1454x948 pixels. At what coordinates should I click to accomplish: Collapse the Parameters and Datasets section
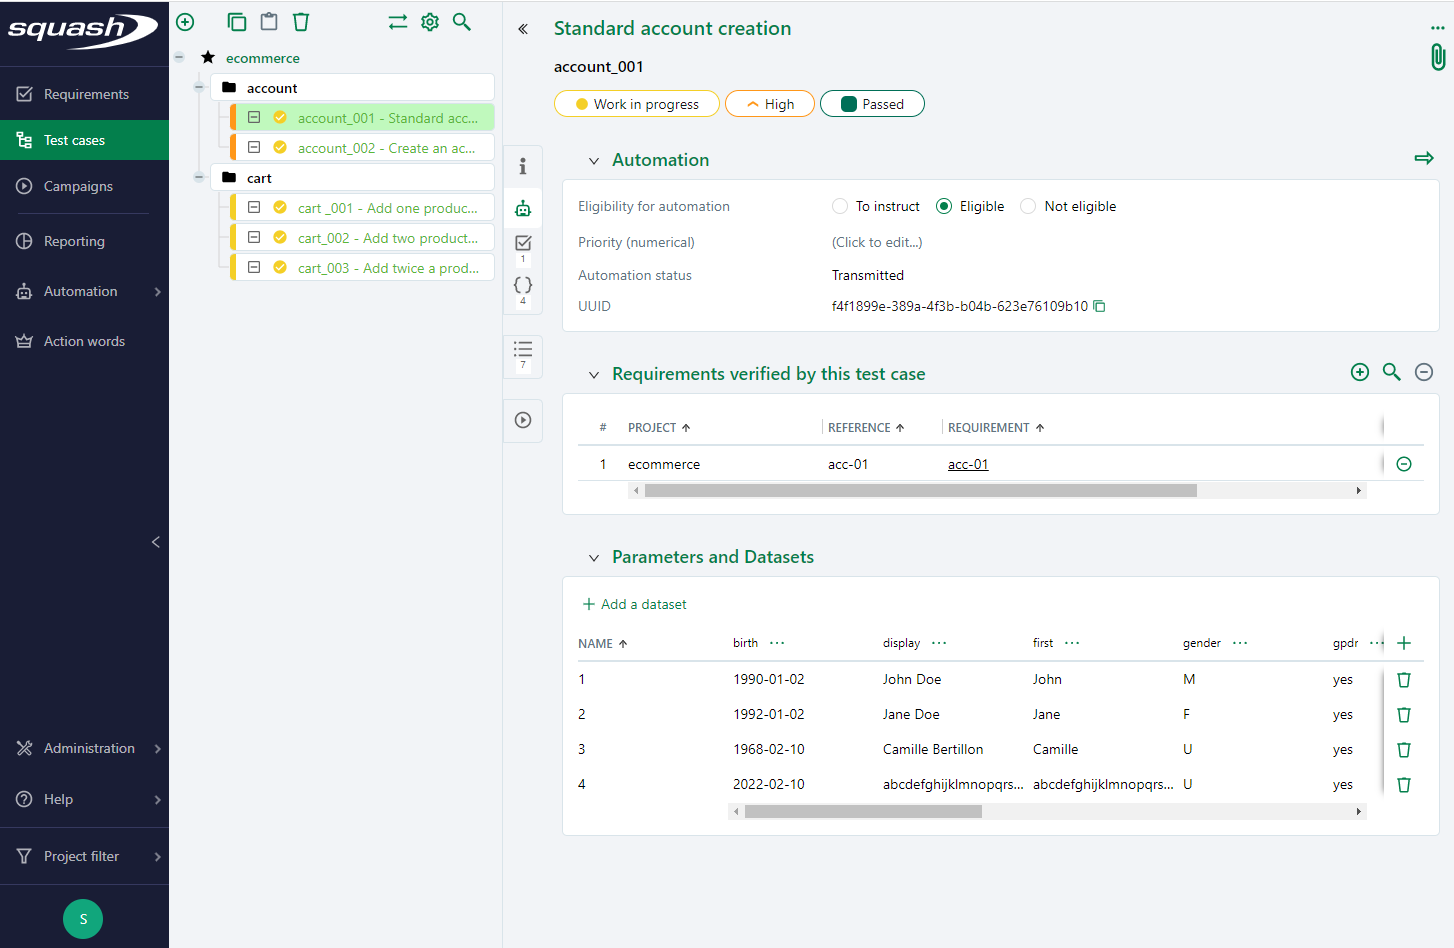click(594, 558)
